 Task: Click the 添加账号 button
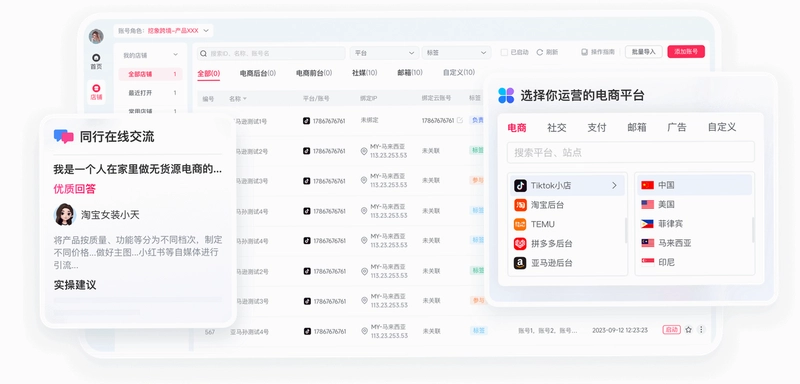click(686, 52)
